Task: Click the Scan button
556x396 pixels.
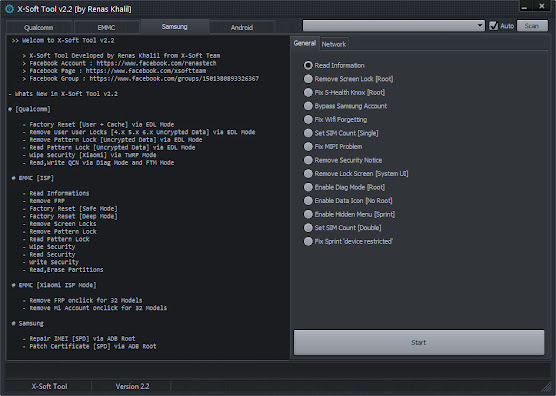Action: [x=532, y=26]
